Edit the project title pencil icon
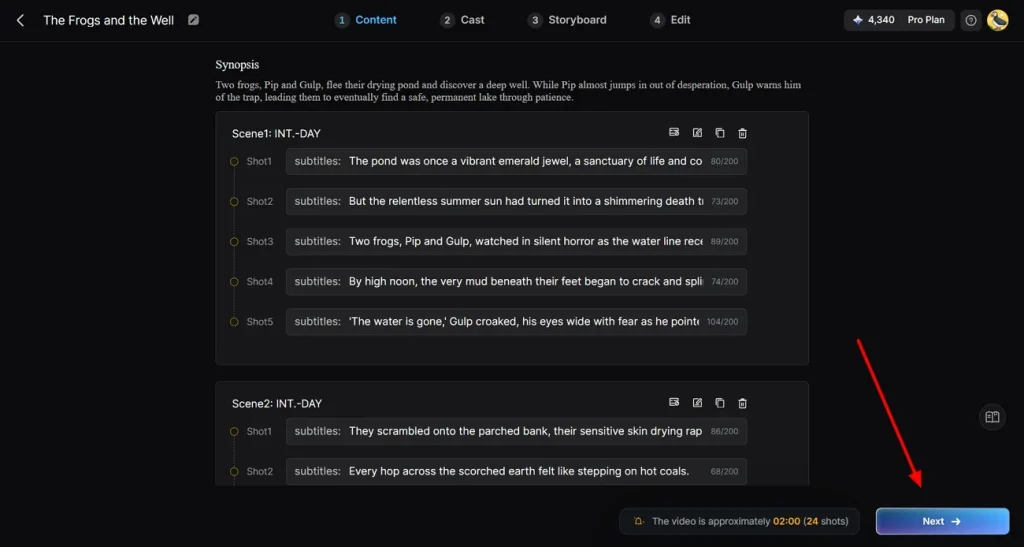Screen dimensions: 1024x547 (x=193, y=20)
